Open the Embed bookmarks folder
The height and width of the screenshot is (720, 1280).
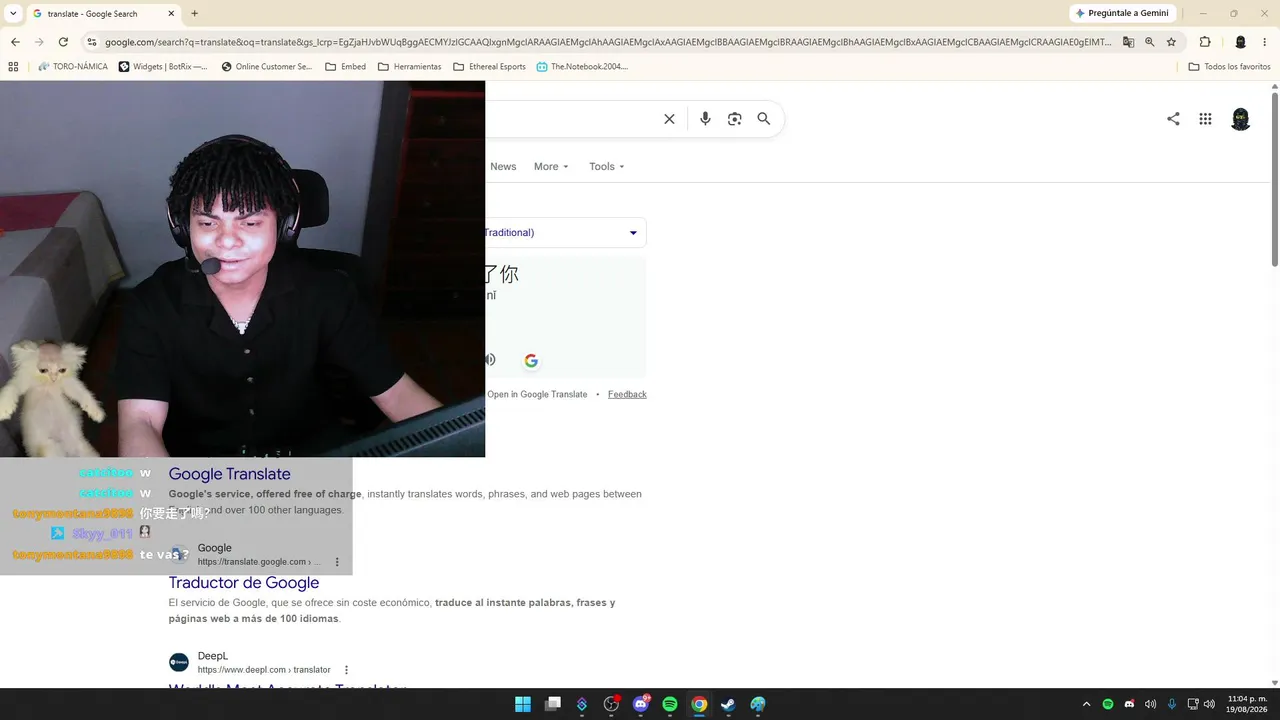coord(345,67)
